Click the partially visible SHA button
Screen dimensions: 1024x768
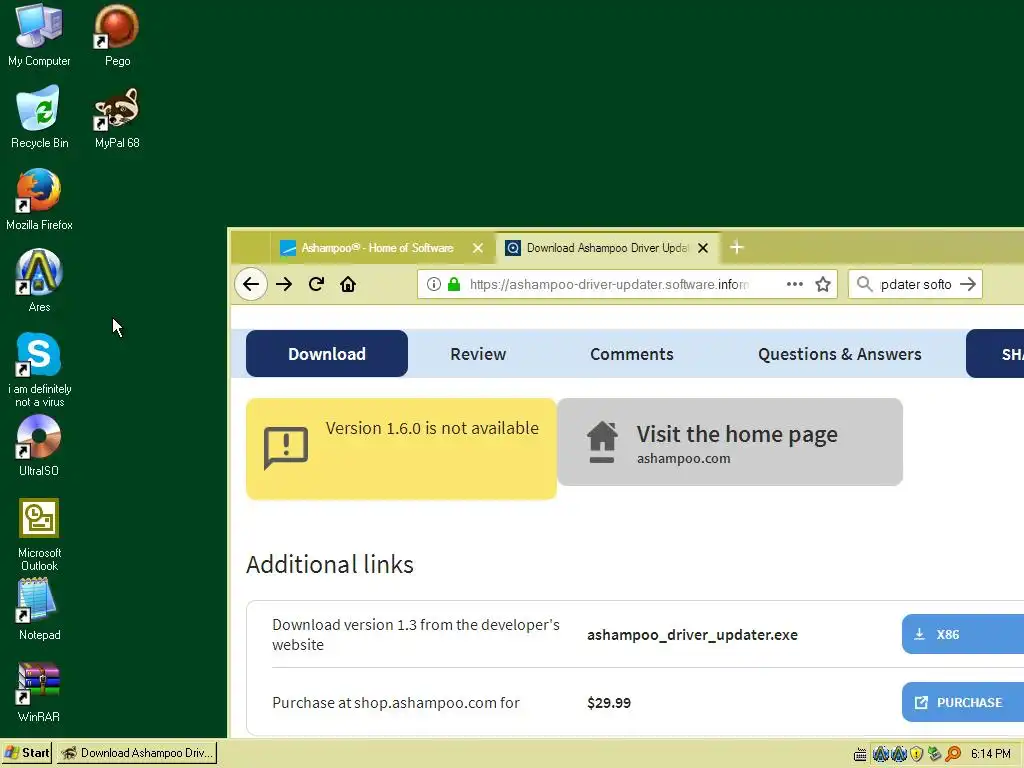pyautogui.click(x=995, y=354)
